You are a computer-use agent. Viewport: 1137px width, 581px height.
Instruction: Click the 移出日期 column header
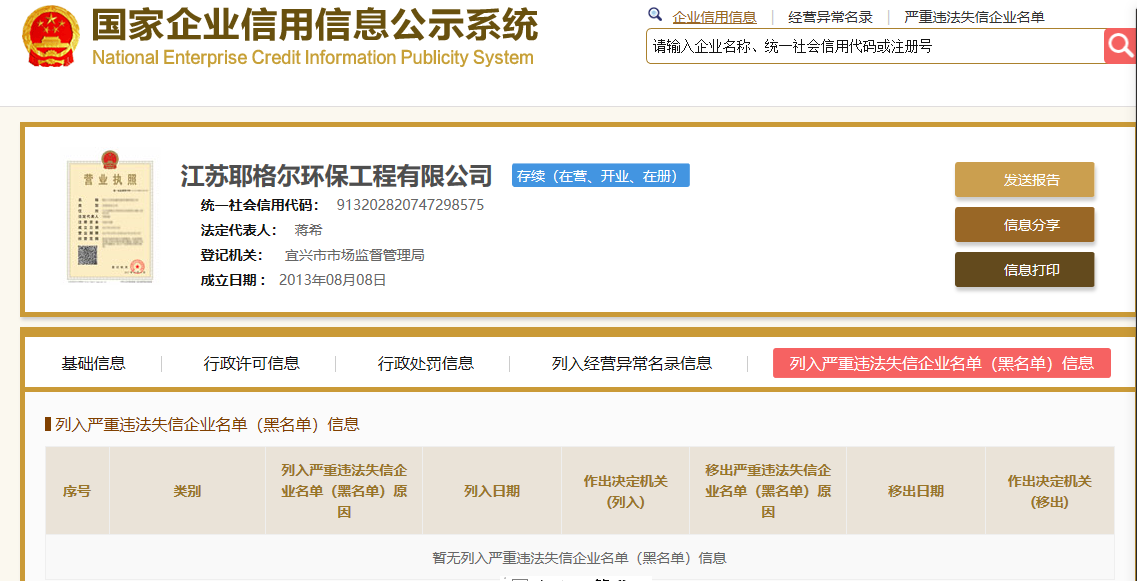coord(916,491)
